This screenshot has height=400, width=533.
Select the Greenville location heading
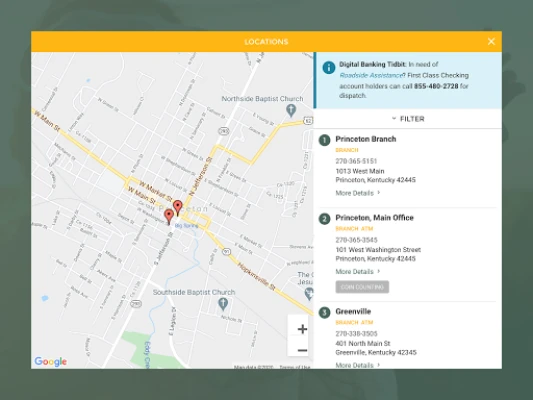point(353,312)
